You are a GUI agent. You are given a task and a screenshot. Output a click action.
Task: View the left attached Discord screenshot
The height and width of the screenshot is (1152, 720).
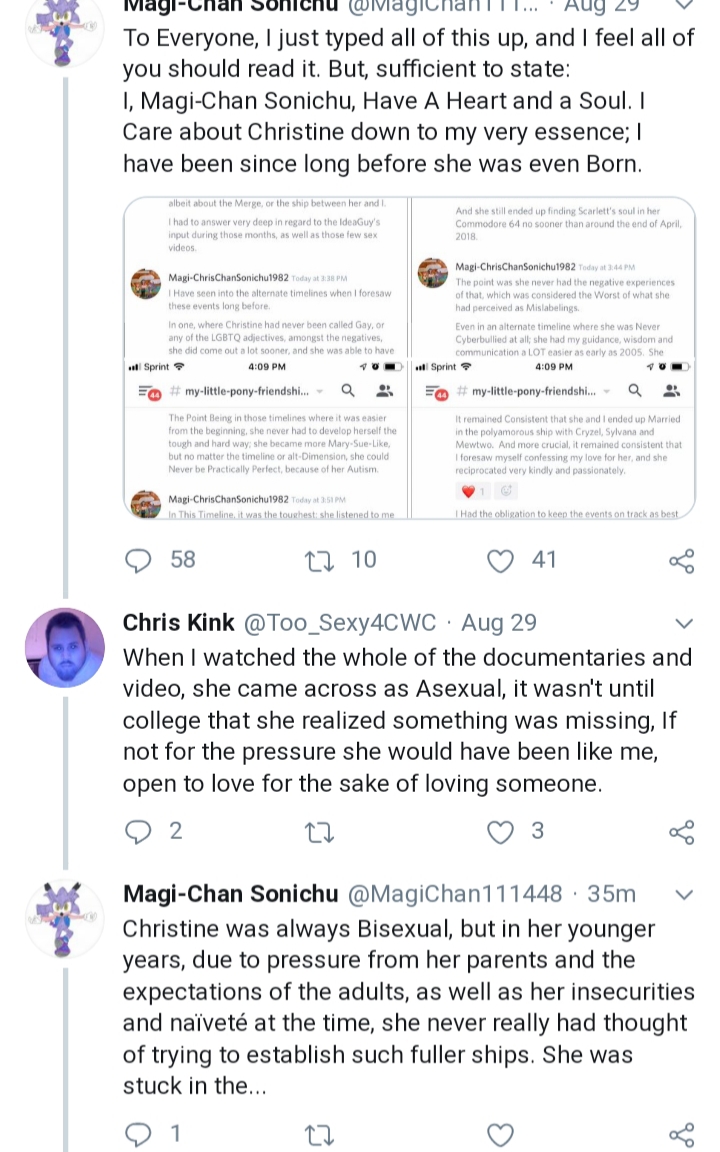point(266,358)
